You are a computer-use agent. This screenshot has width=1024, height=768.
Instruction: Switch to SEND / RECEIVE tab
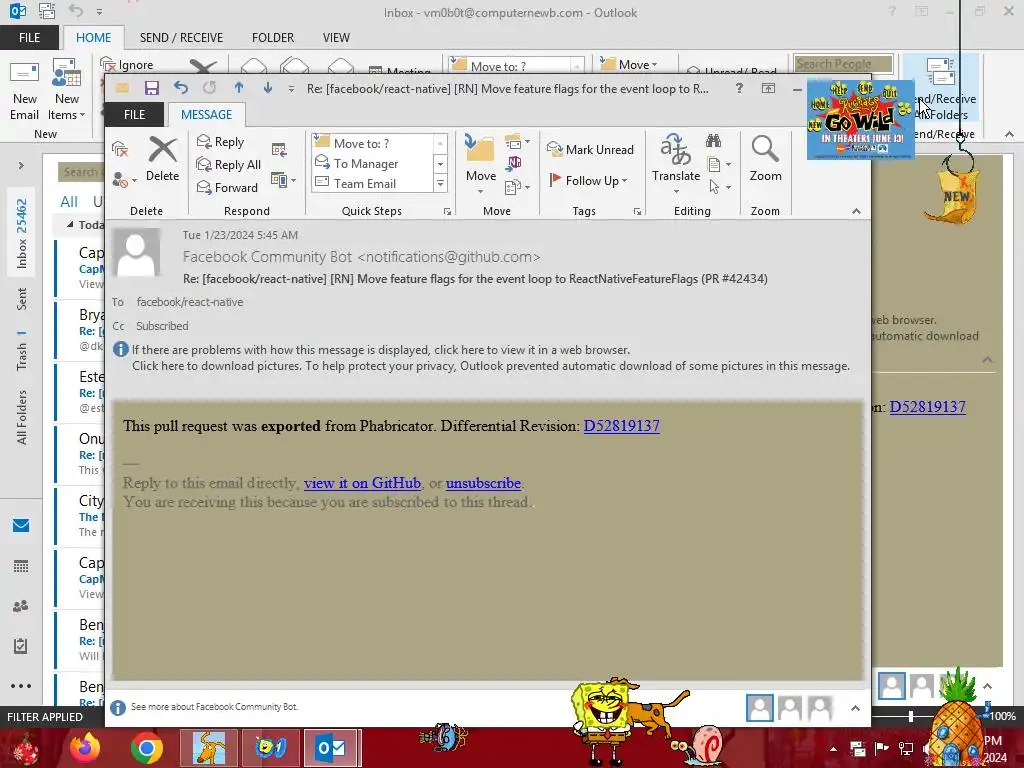pos(181,38)
